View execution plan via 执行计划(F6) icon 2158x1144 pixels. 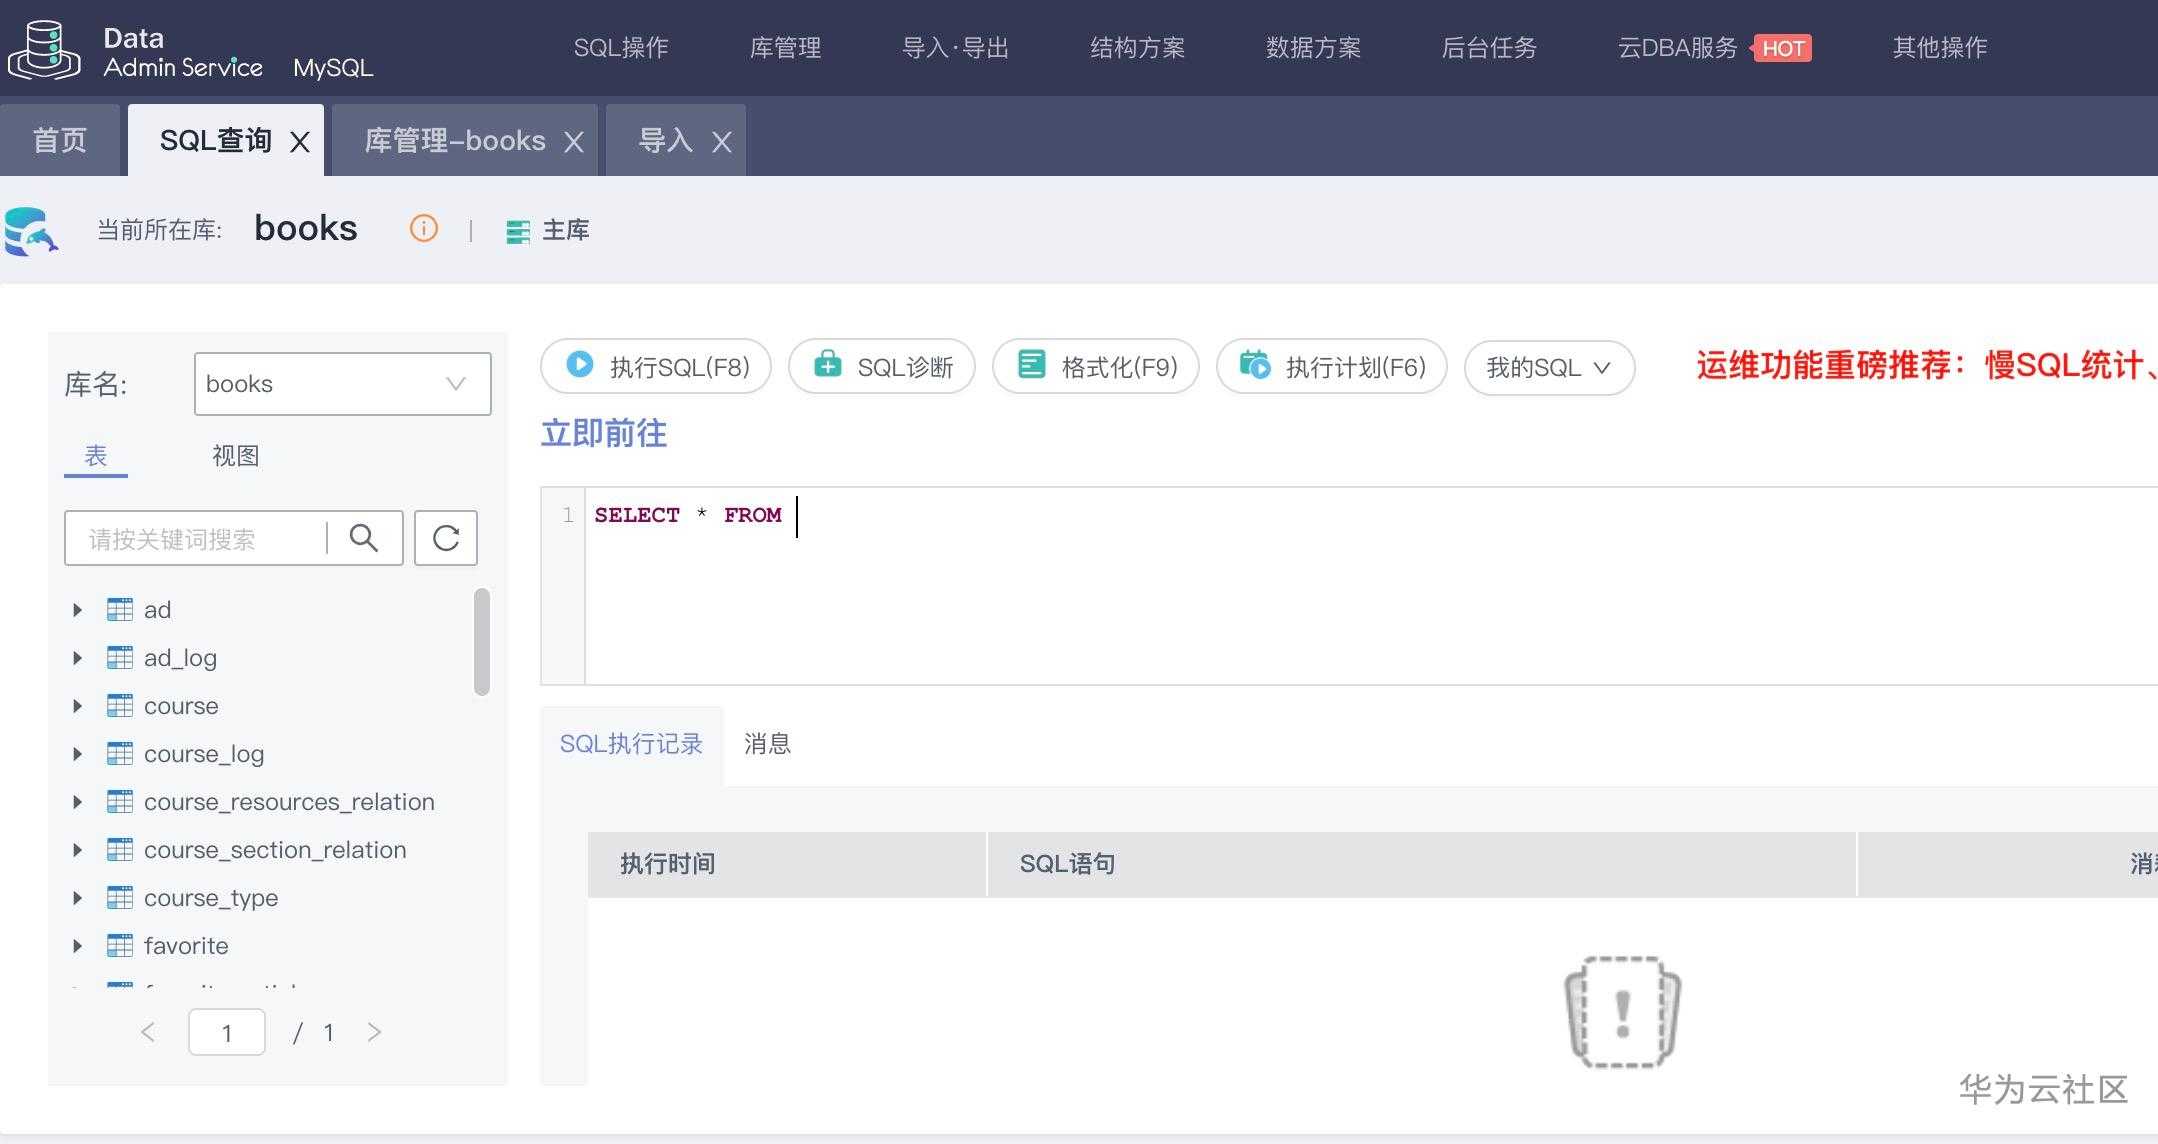click(x=1257, y=366)
